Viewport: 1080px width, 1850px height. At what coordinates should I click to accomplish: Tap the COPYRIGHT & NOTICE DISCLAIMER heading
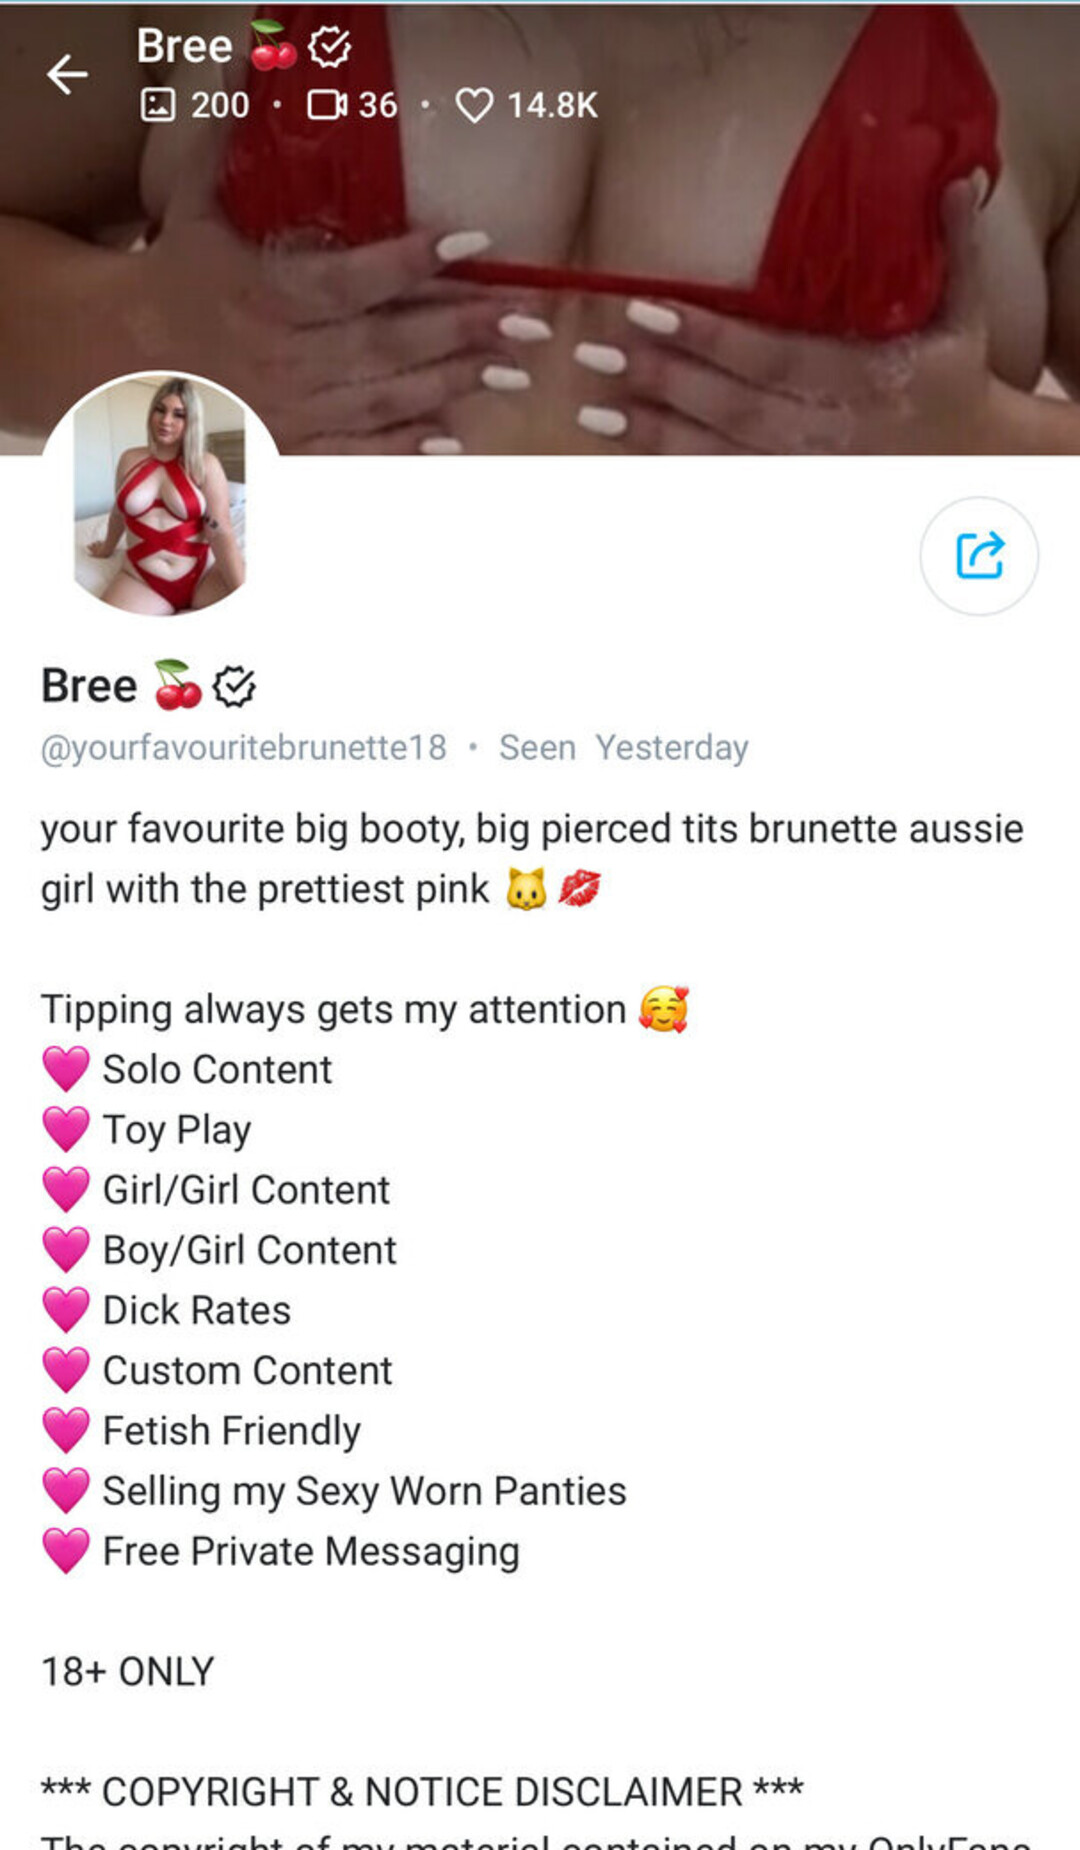(422, 1792)
